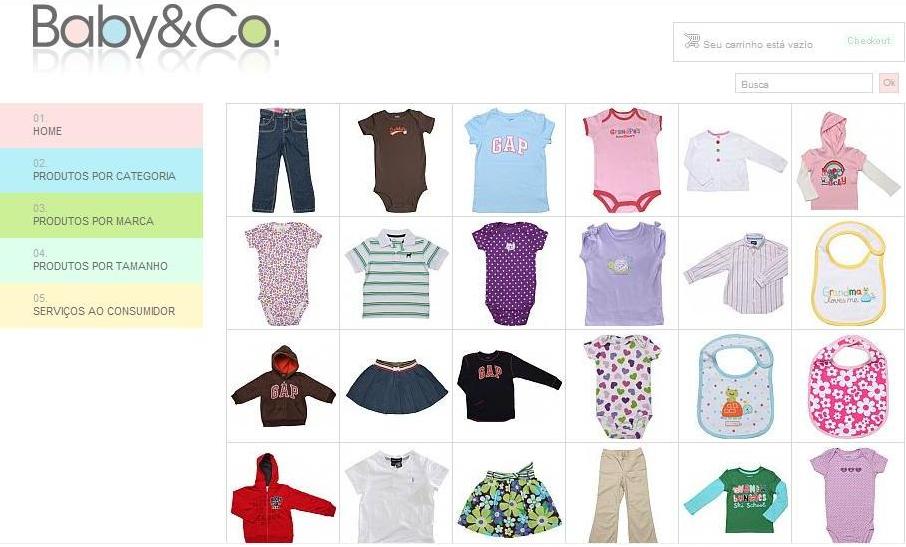Open Produtos por Marca menu
This screenshot has height=547, width=906.
(101, 215)
